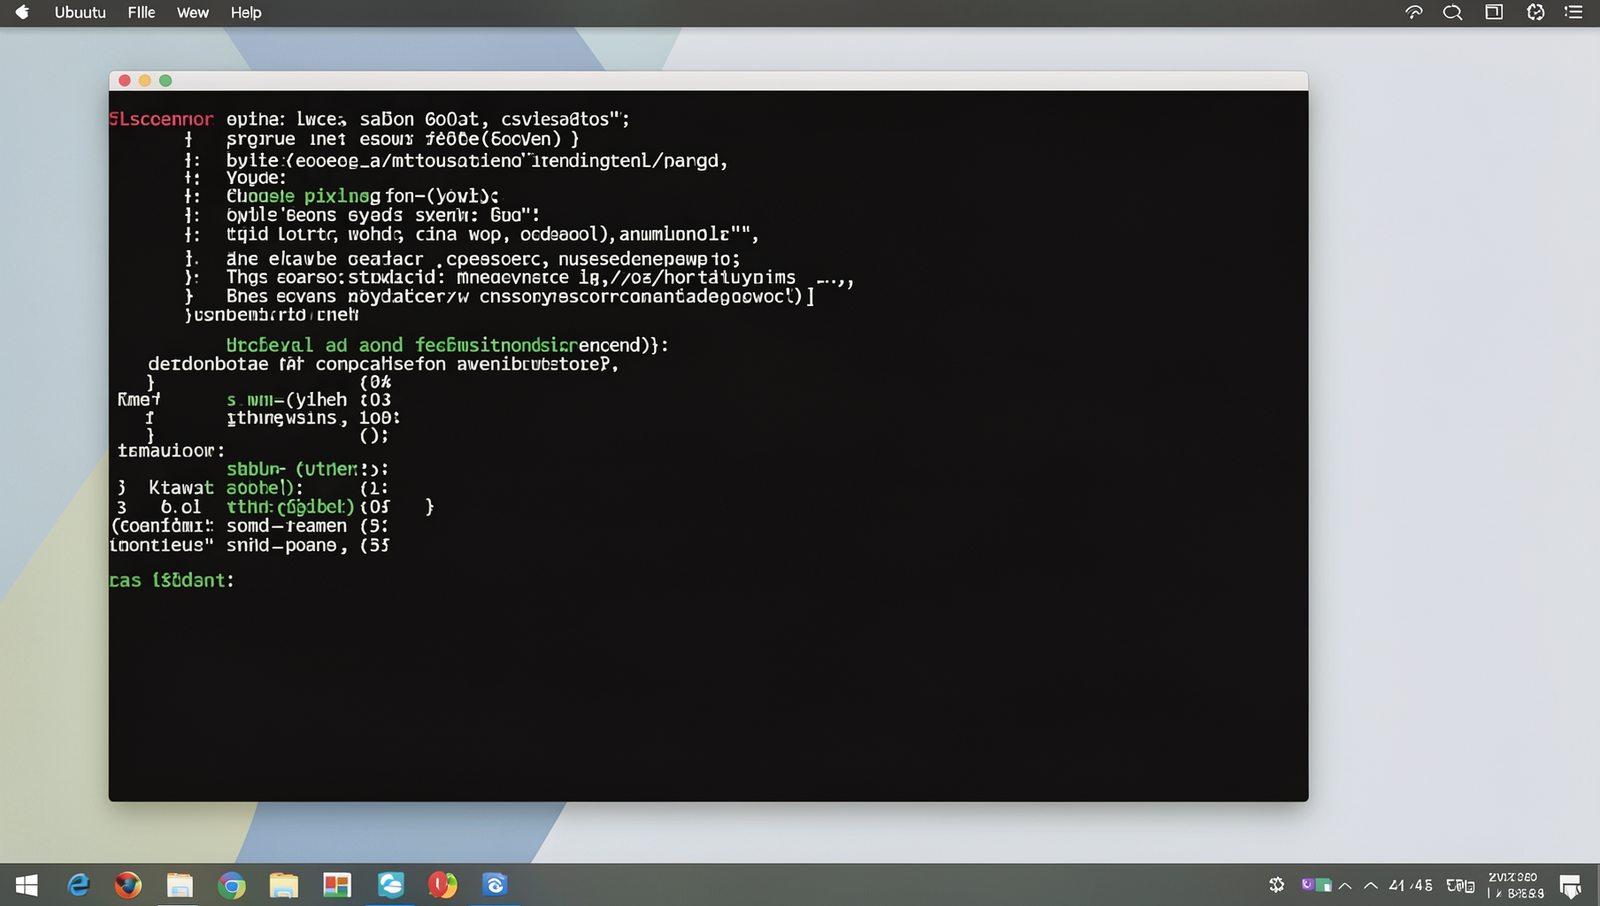Image resolution: width=1600 pixels, height=906 pixels.
Task: Click the second tray chevron arrow
Action: [x=1371, y=886]
